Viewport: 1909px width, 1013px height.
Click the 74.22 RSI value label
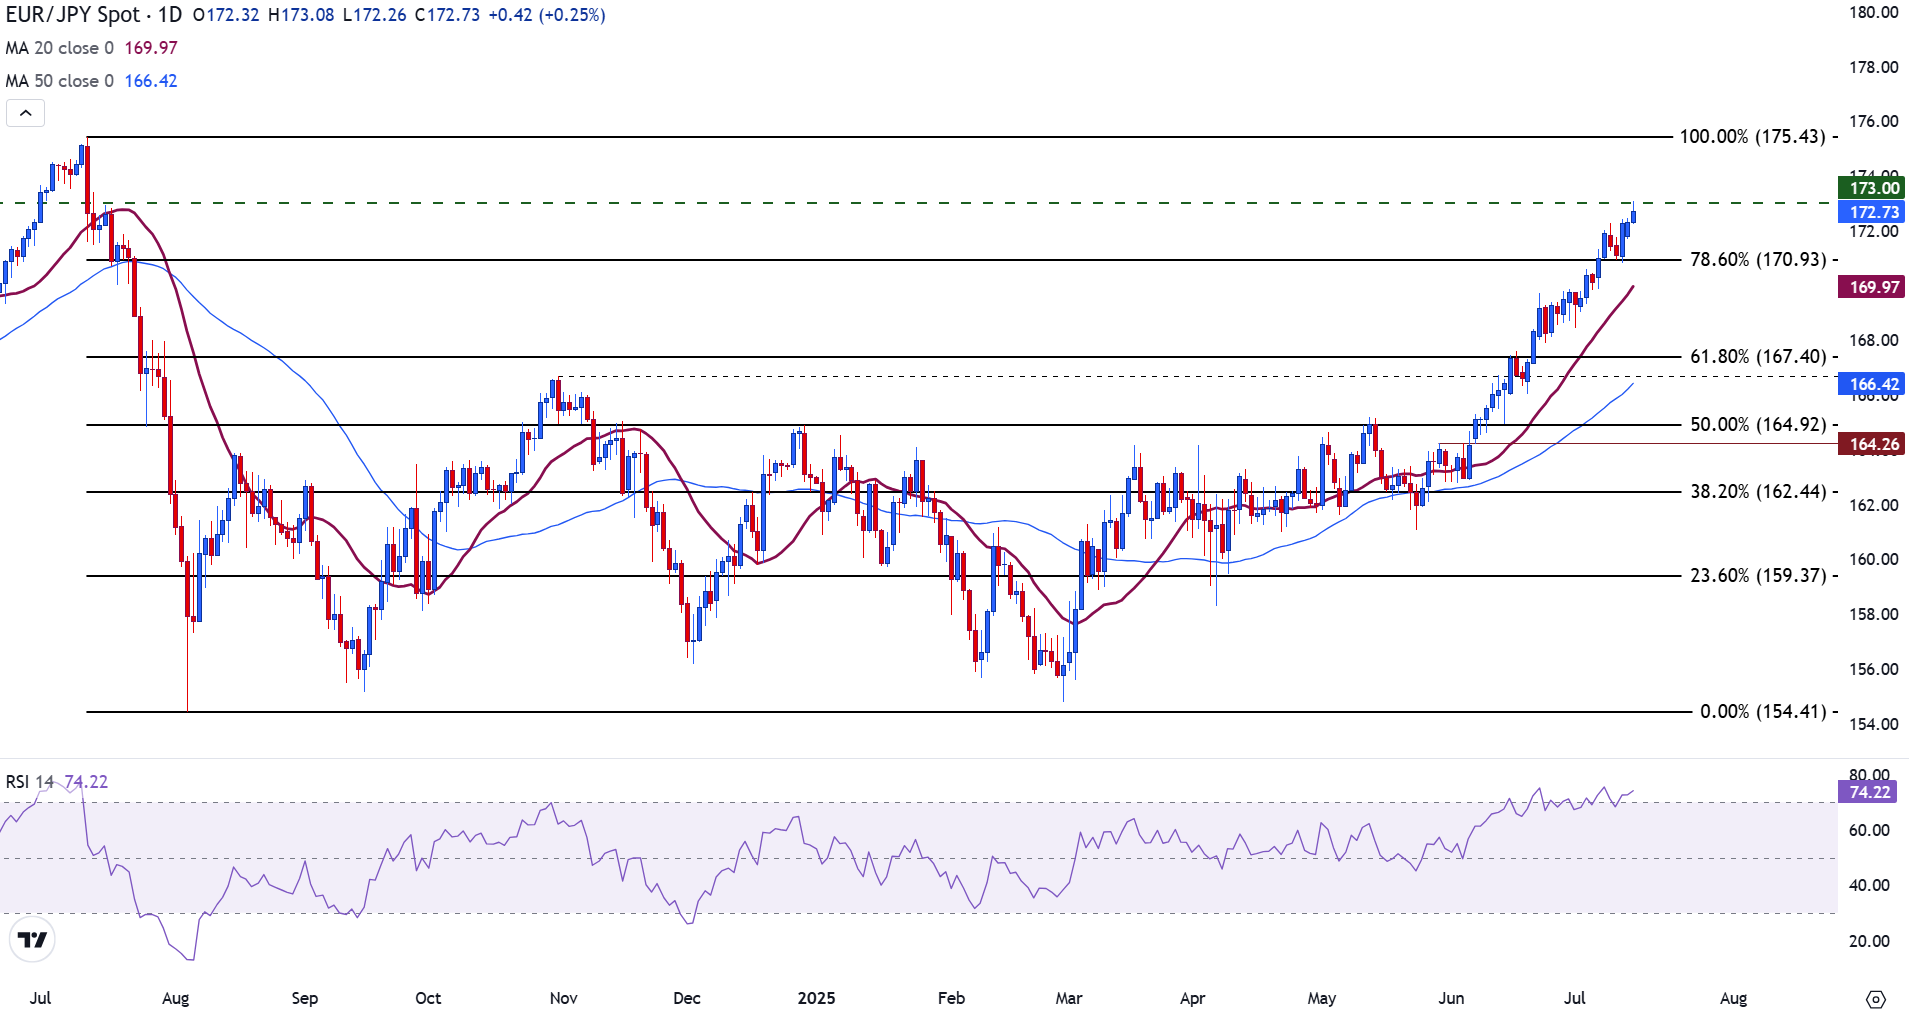pyautogui.click(x=1869, y=792)
